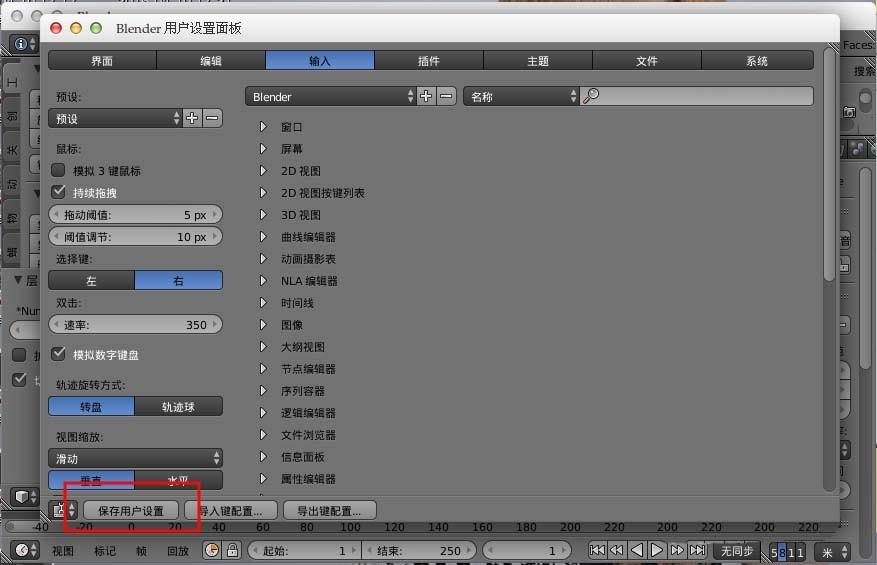This screenshot has height=565, width=877.
Task: Expand the 屏幕 keymap section
Action: click(x=263, y=149)
